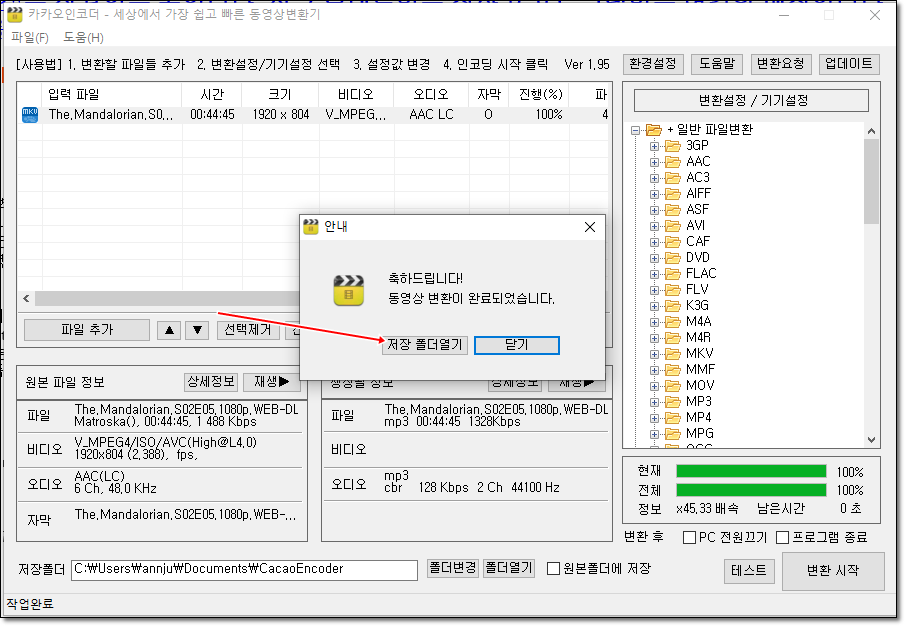Click the 변환요청 button
Screen dimensions: 905x626
(781, 64)
